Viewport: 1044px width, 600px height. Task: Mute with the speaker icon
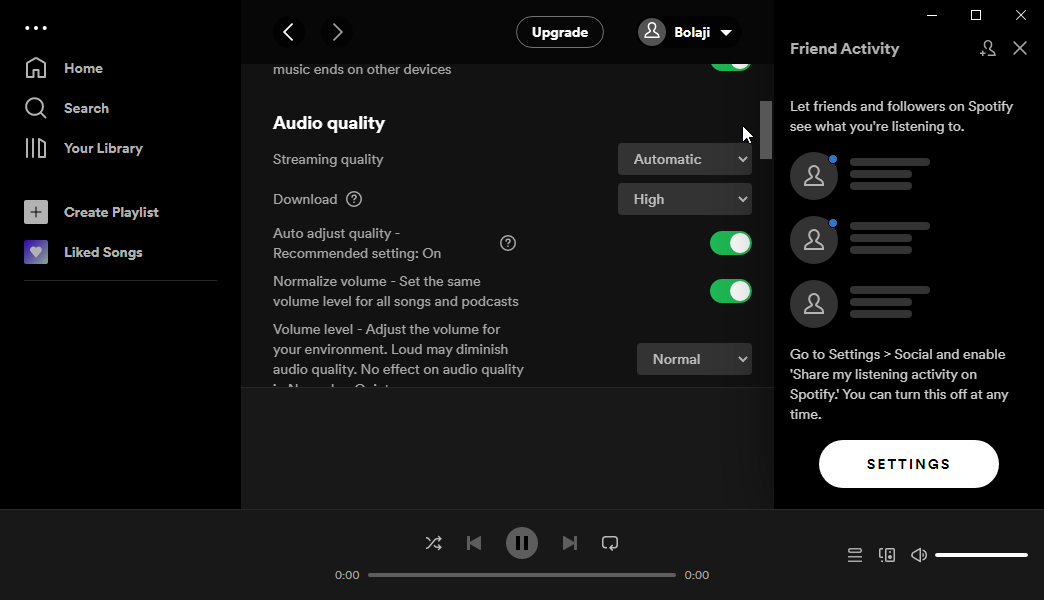[919, 555]
